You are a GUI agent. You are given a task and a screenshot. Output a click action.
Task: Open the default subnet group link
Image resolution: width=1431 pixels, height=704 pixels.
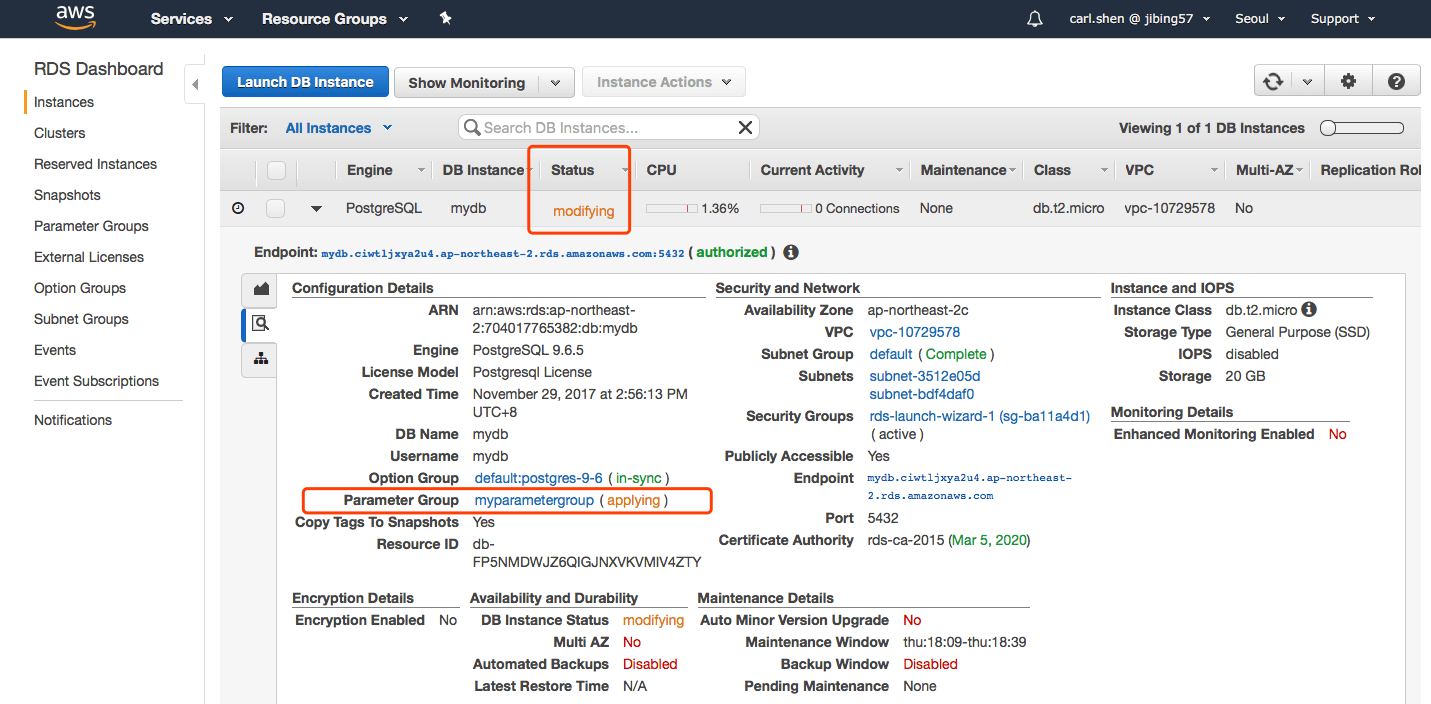point(891,354)
